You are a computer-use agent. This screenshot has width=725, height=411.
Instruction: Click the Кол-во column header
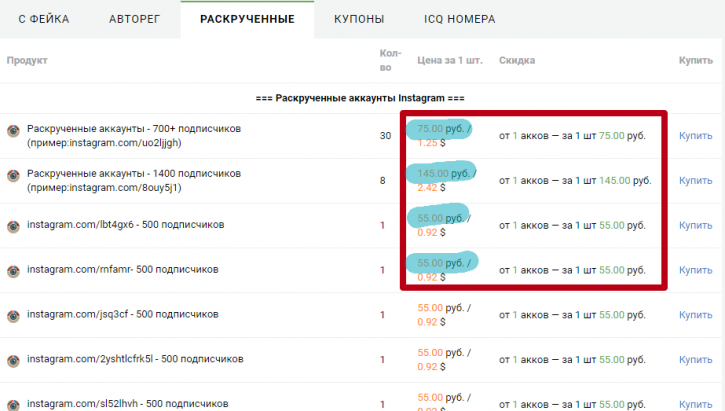tap(390, 61)
